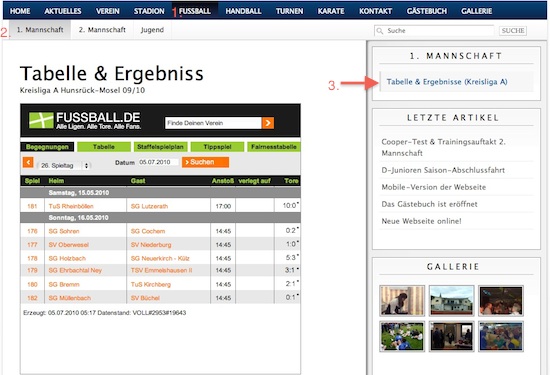The image size is (550, 375).
Task: Open the Tabelle tab in the widget
Action: tap(104, 147)
